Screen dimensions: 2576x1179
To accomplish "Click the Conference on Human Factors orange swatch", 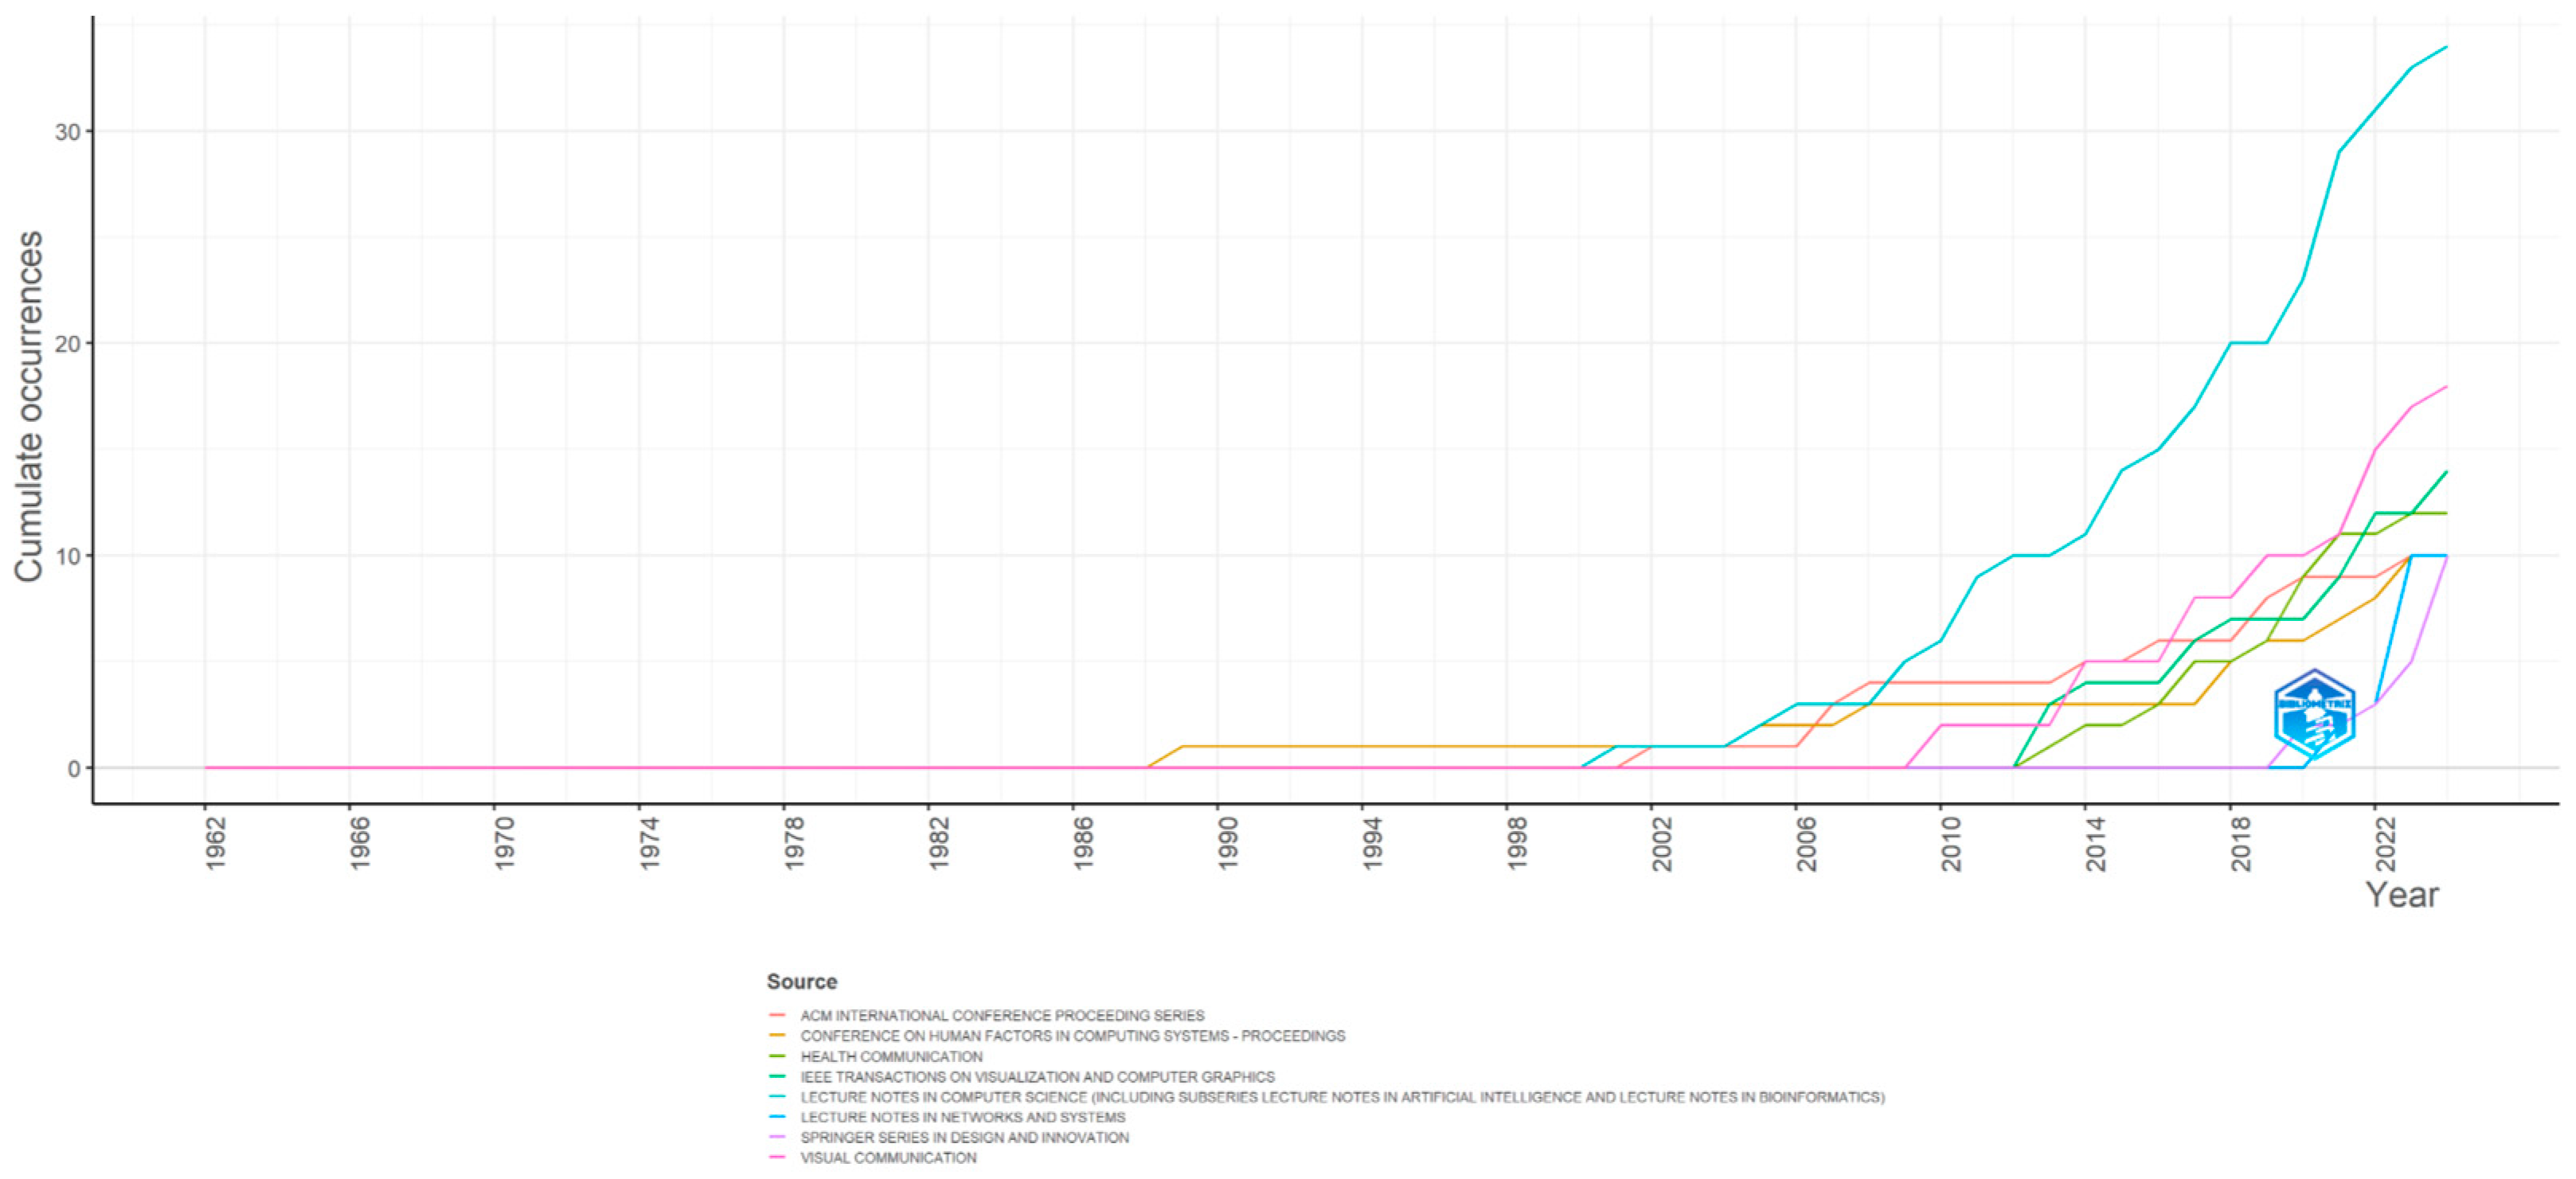I will 777,1035.
